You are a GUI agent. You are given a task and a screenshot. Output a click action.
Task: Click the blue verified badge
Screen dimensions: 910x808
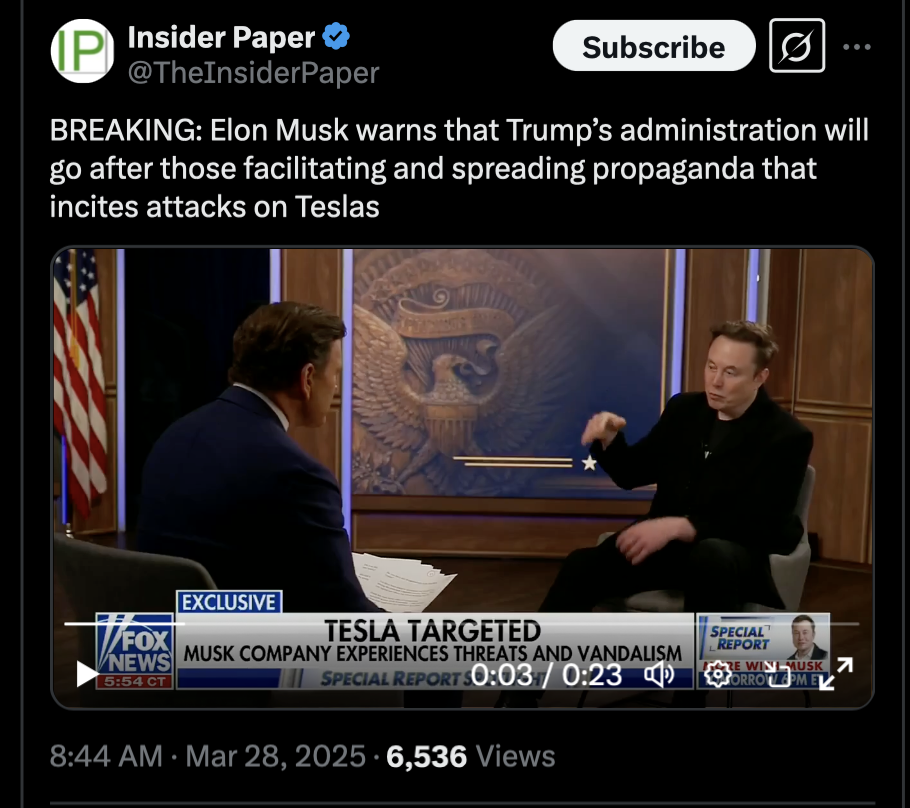tap(336, 37)
